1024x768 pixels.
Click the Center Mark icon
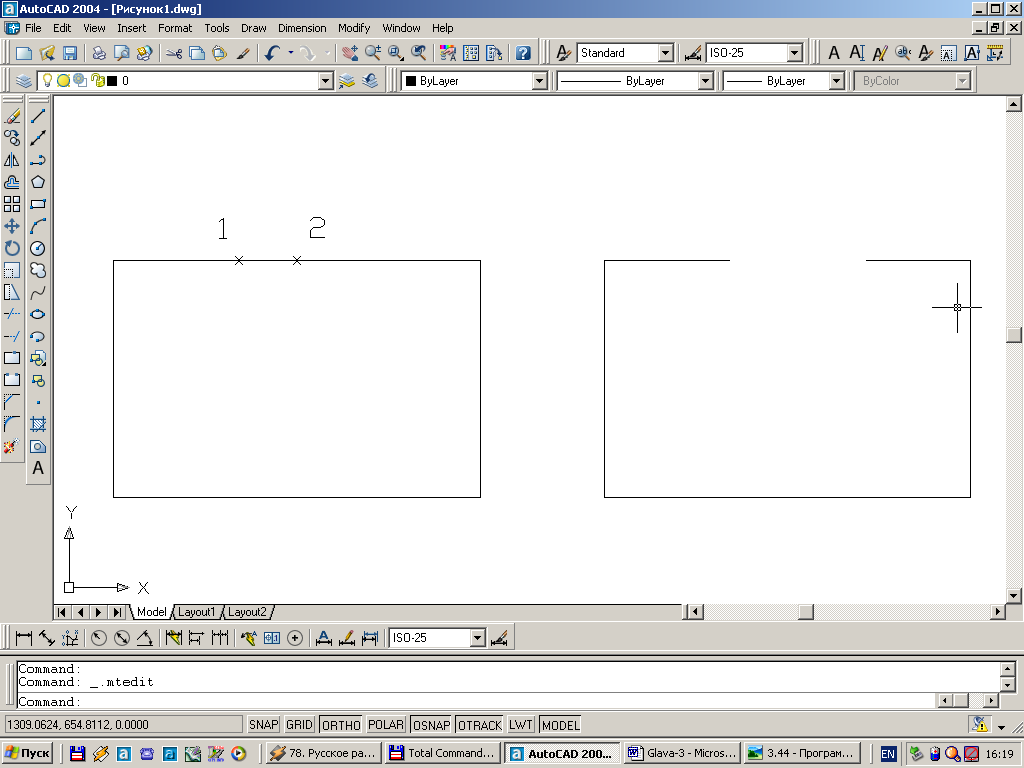[x=295, y=638]
